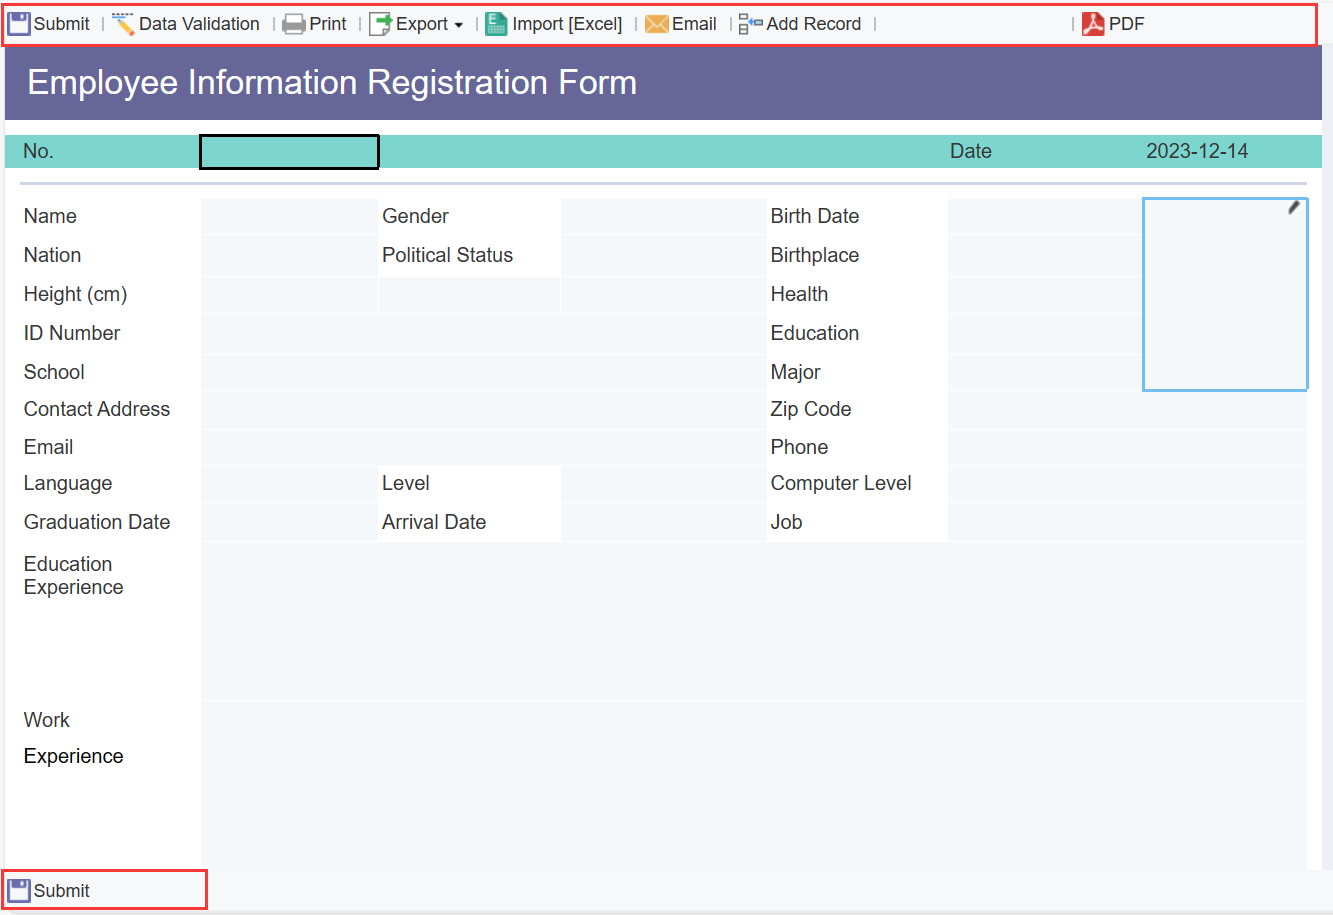Click into the School field
This screenshot has width=1333, height=915.
pyautogui.click(x=483, y=372)
